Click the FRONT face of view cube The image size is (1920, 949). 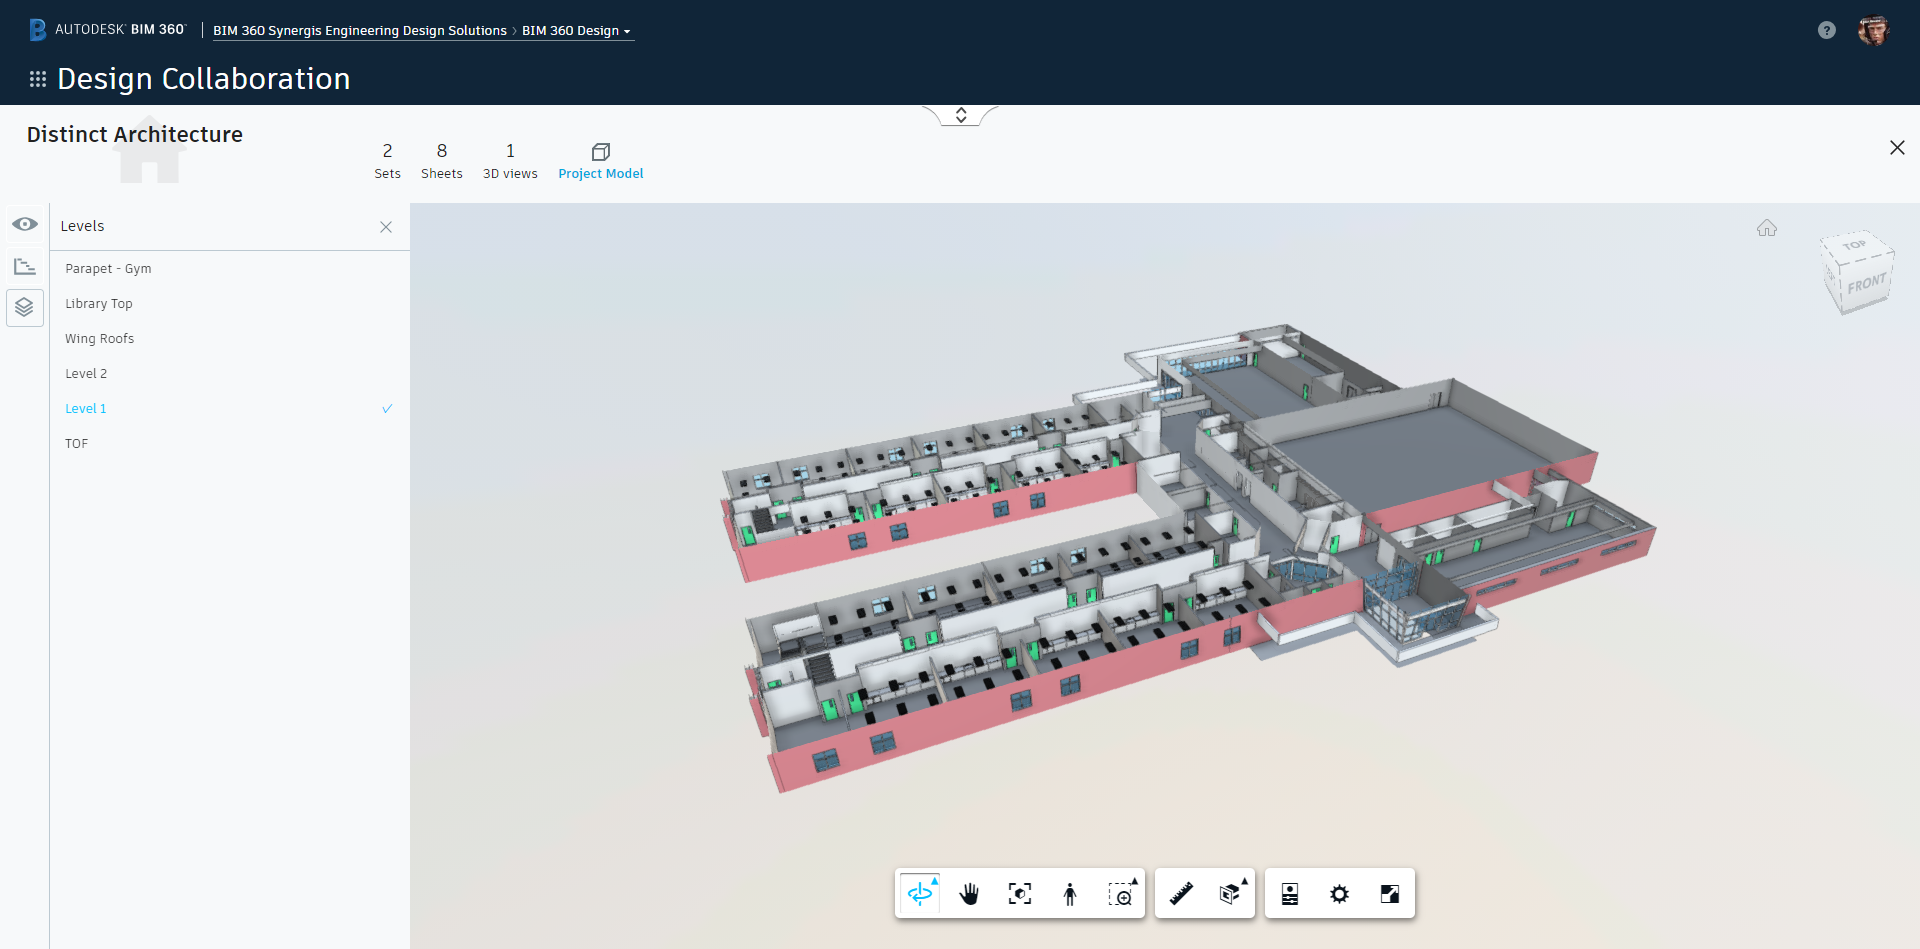coord(1865,284)
